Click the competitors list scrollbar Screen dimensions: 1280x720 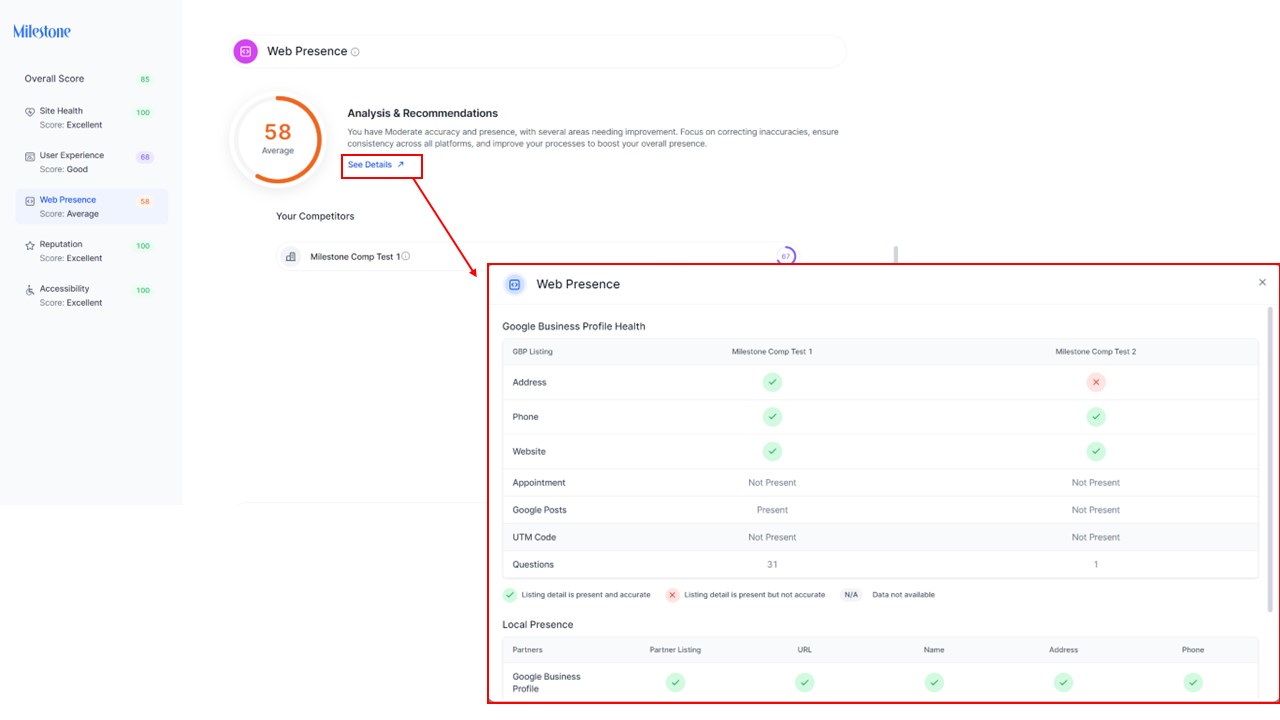coord(895,254)
